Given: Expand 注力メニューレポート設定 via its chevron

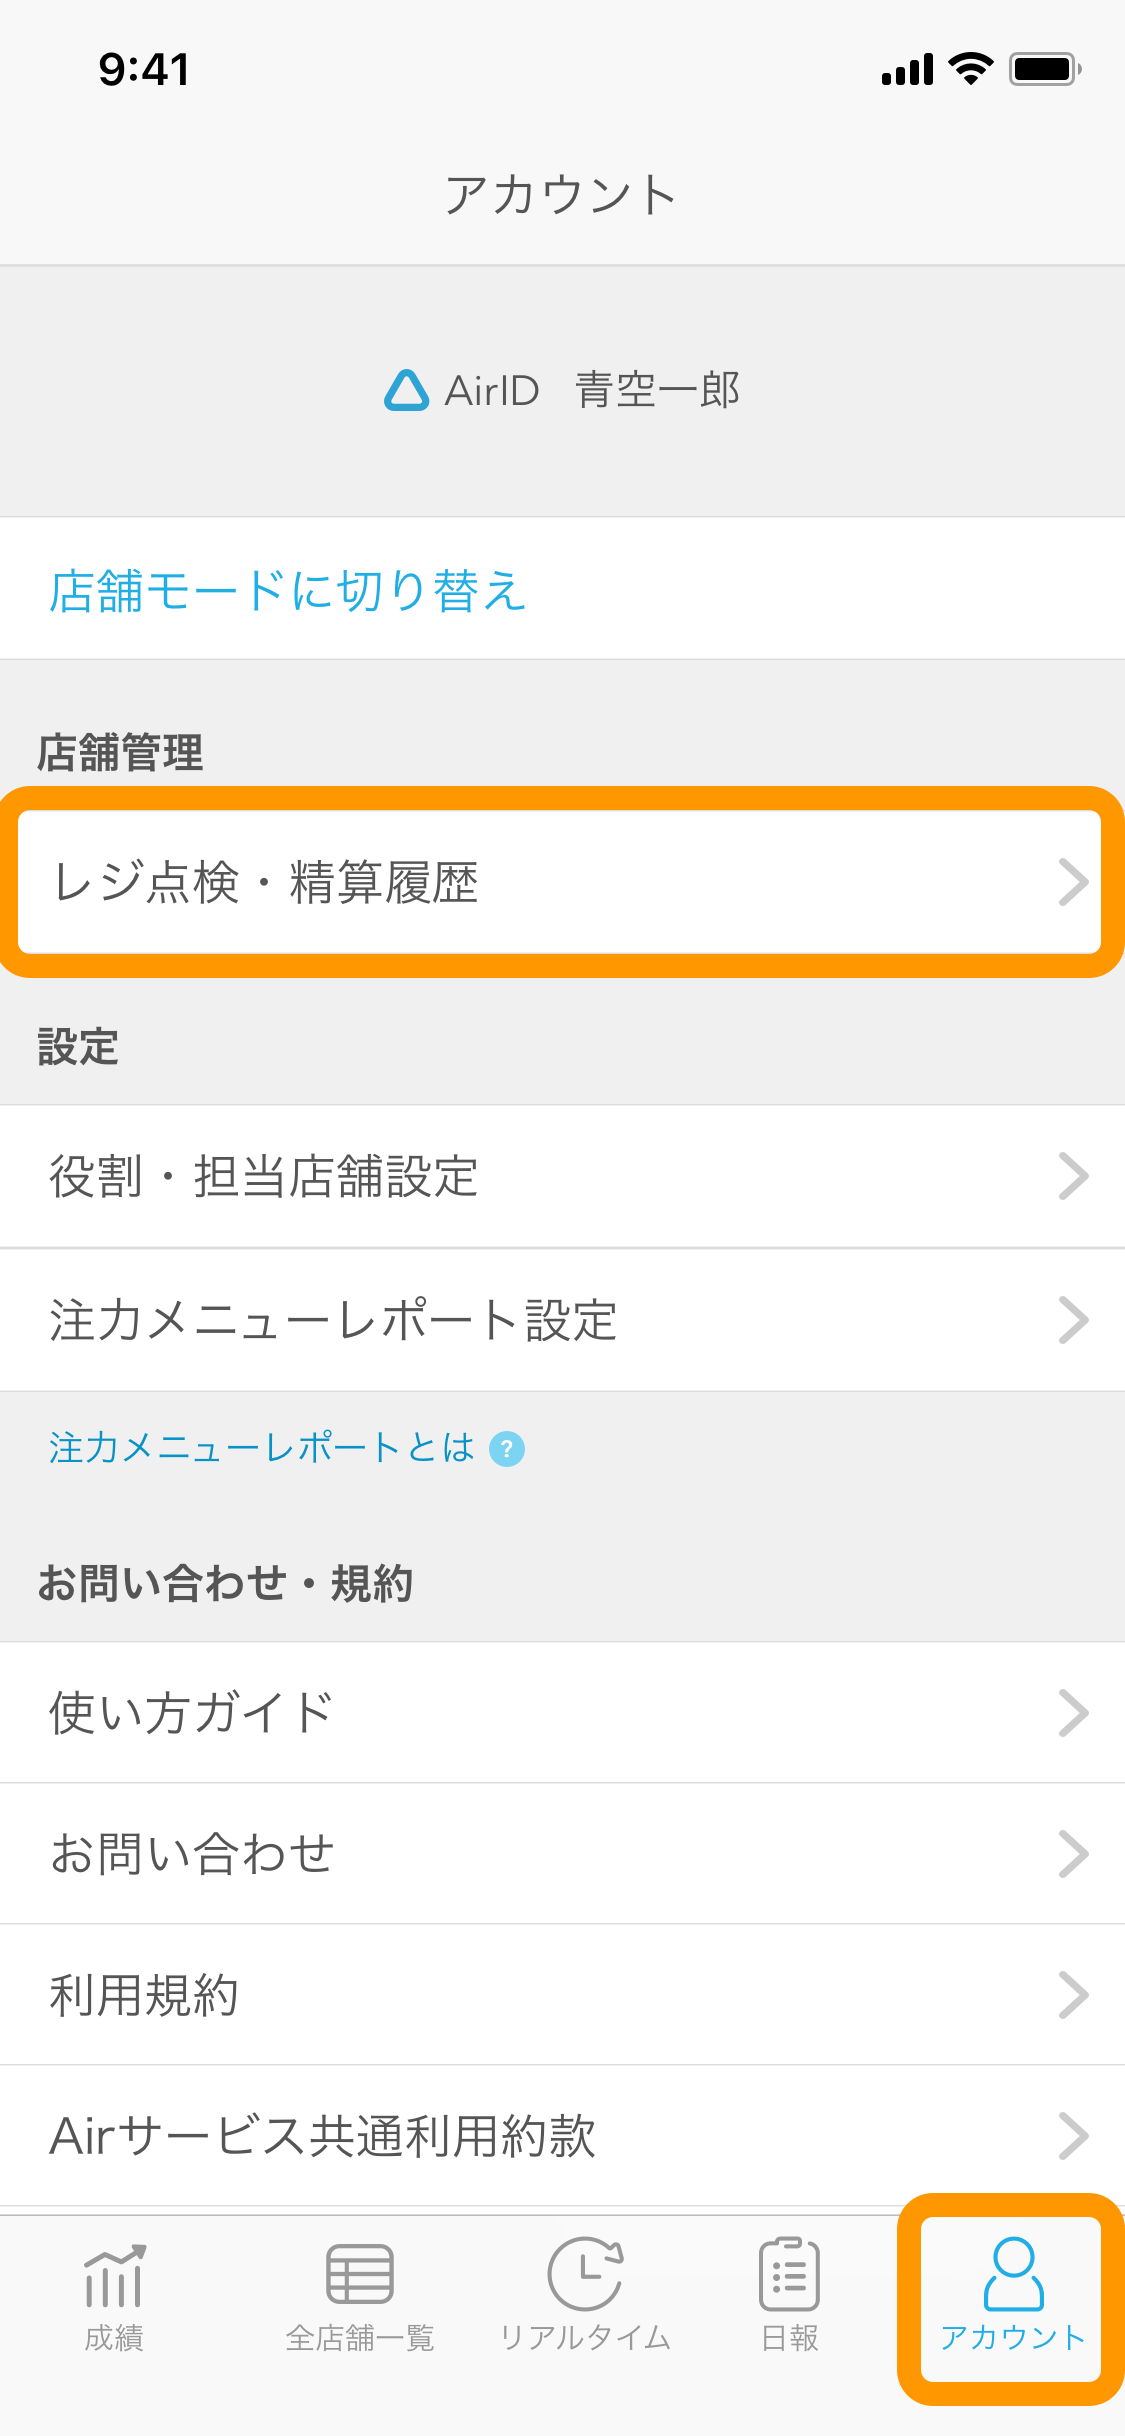Looking at the screenshot, I should pos(1073,1320).
